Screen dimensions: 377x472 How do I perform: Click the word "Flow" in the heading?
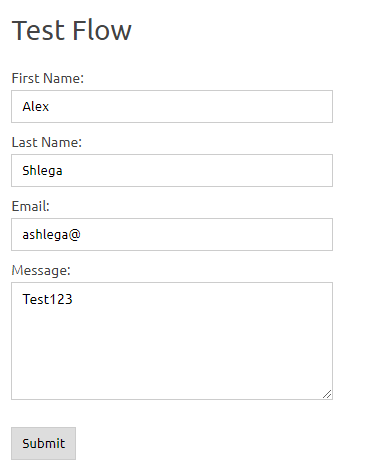102,30
